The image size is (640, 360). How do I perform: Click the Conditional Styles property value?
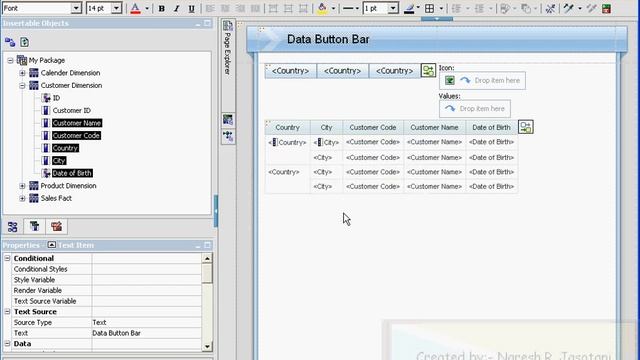pos(147,269)
